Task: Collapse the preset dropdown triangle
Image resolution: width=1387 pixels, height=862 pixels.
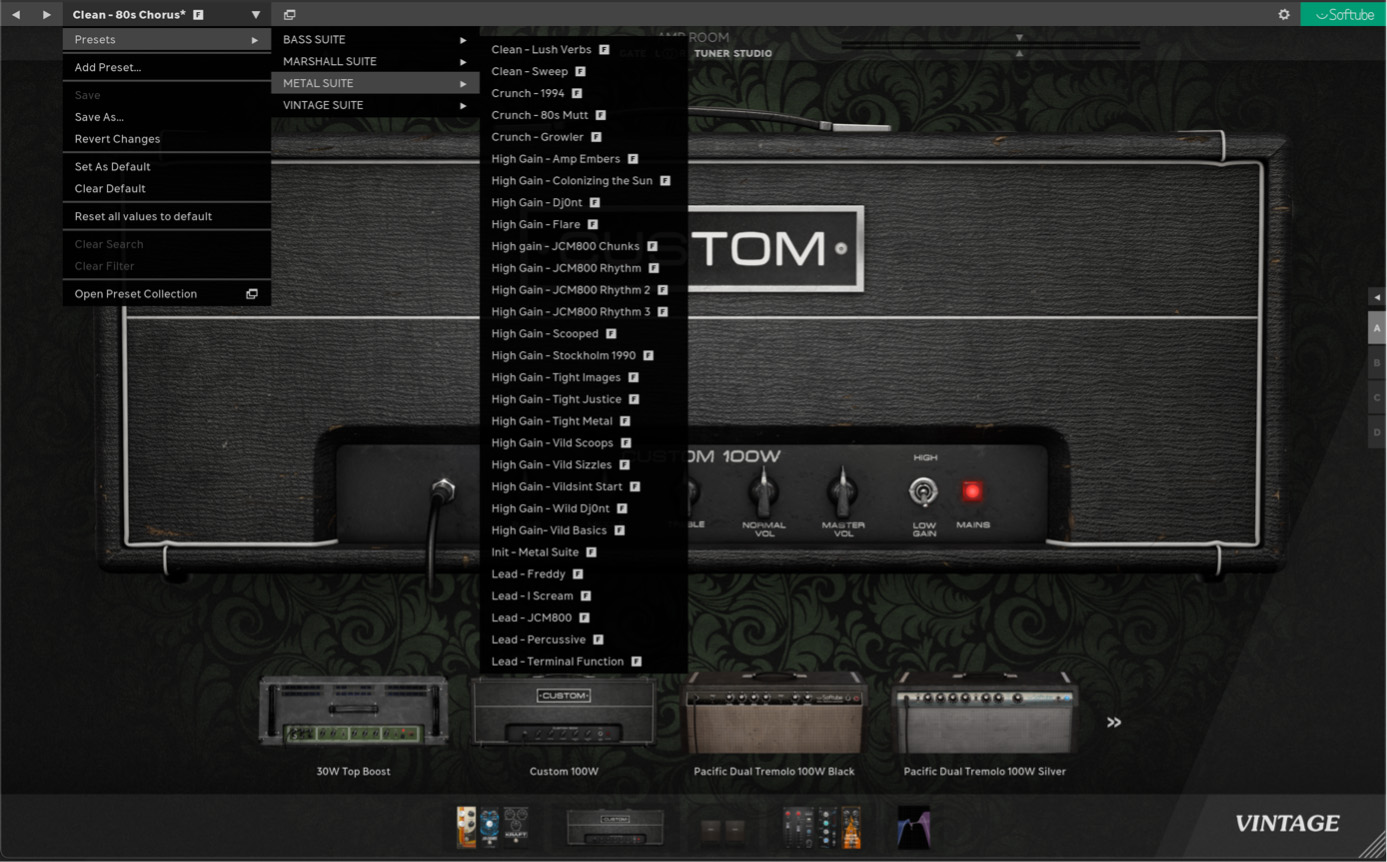Action: 256,14
